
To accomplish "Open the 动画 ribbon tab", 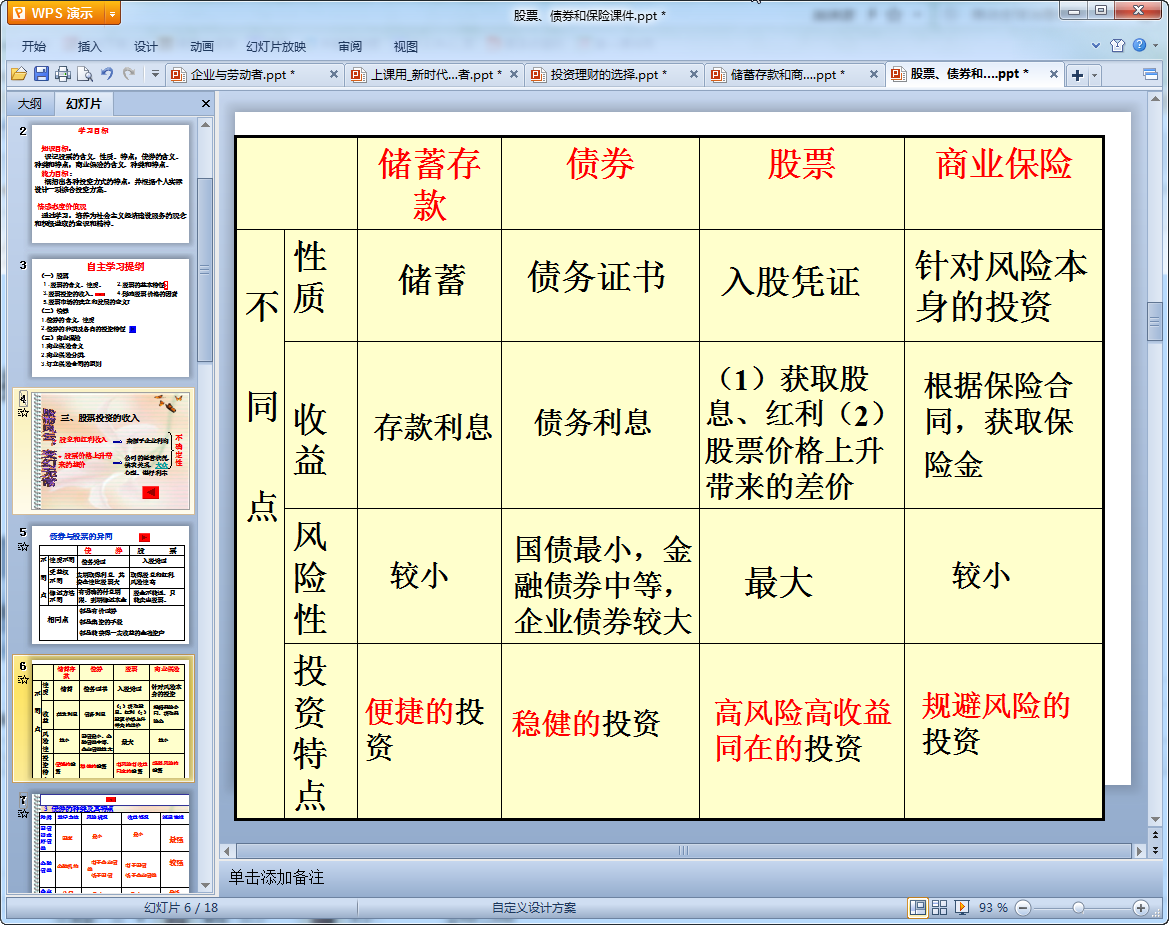I will point(201,46).
